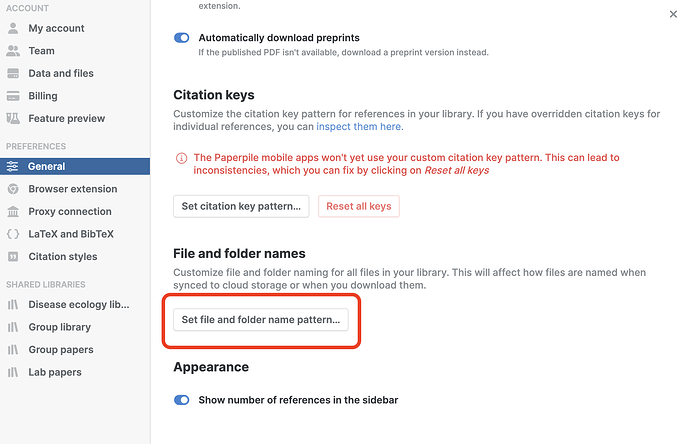Open Citation styles preferences
690x444 pixels.
click(63, 257)
